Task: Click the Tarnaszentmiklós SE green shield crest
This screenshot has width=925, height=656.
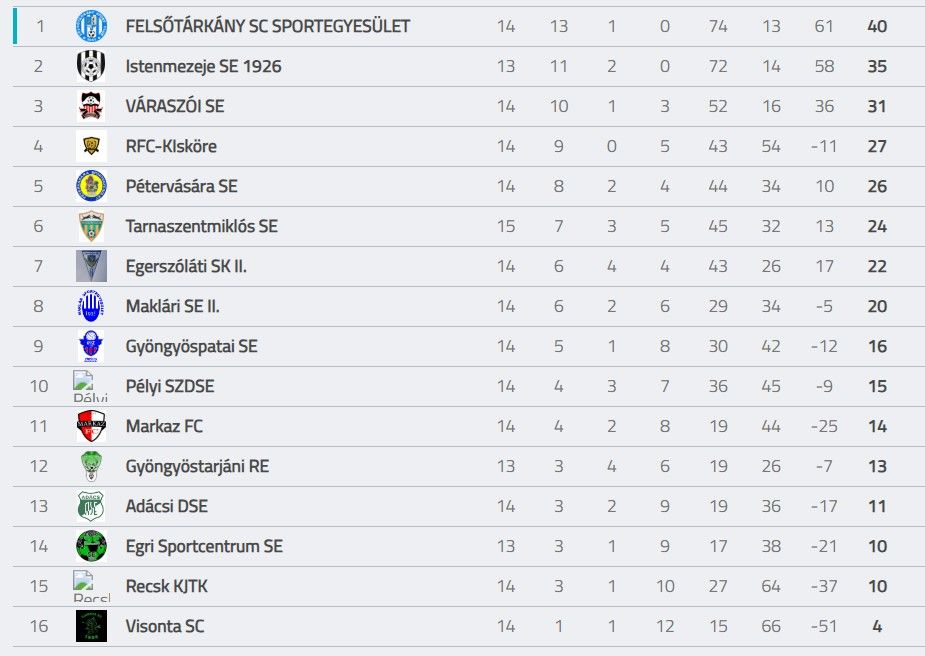Action: [91, 226]
